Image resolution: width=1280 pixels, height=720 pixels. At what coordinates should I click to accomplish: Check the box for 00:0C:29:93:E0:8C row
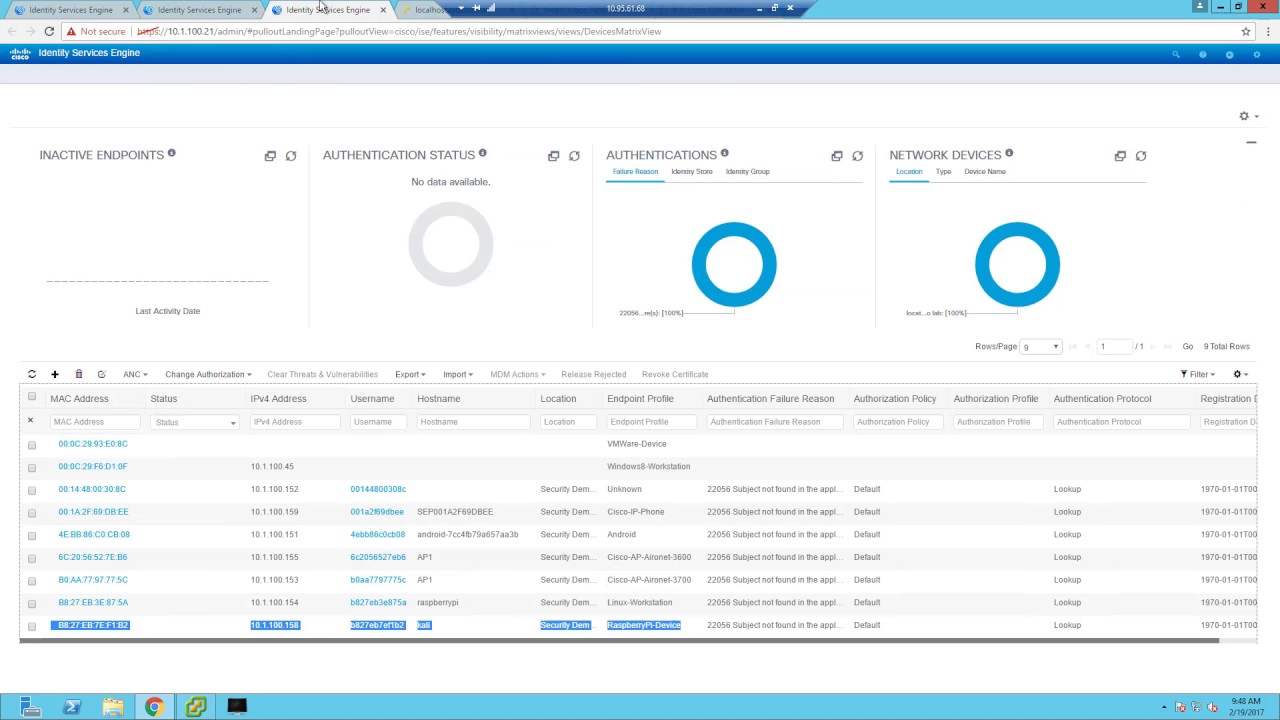pyautogui.click(x=32, y=445)
